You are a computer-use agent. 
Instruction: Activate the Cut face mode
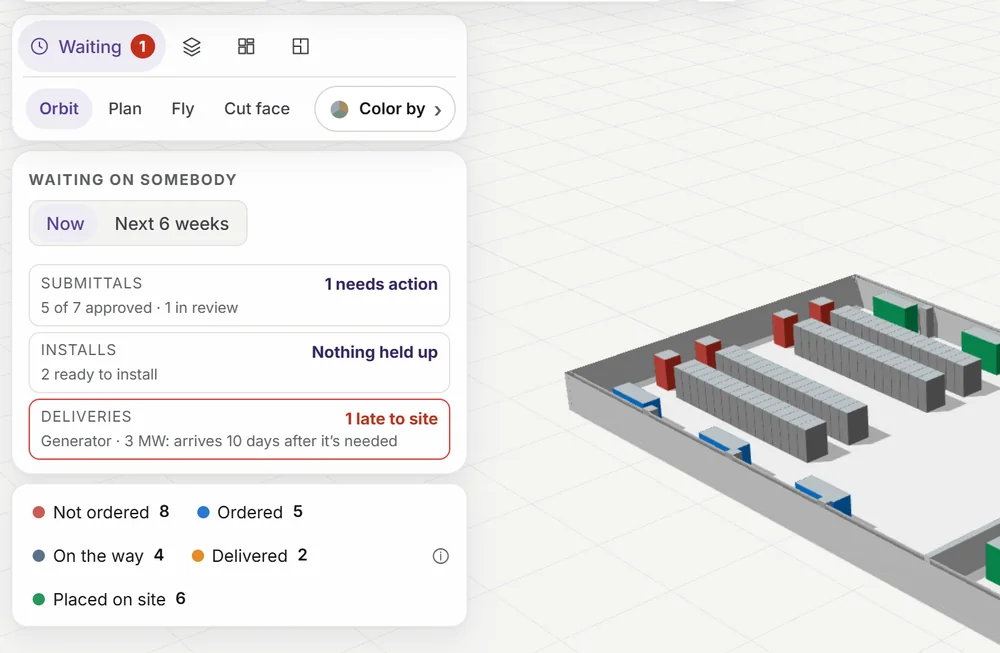tap(256, 109)
